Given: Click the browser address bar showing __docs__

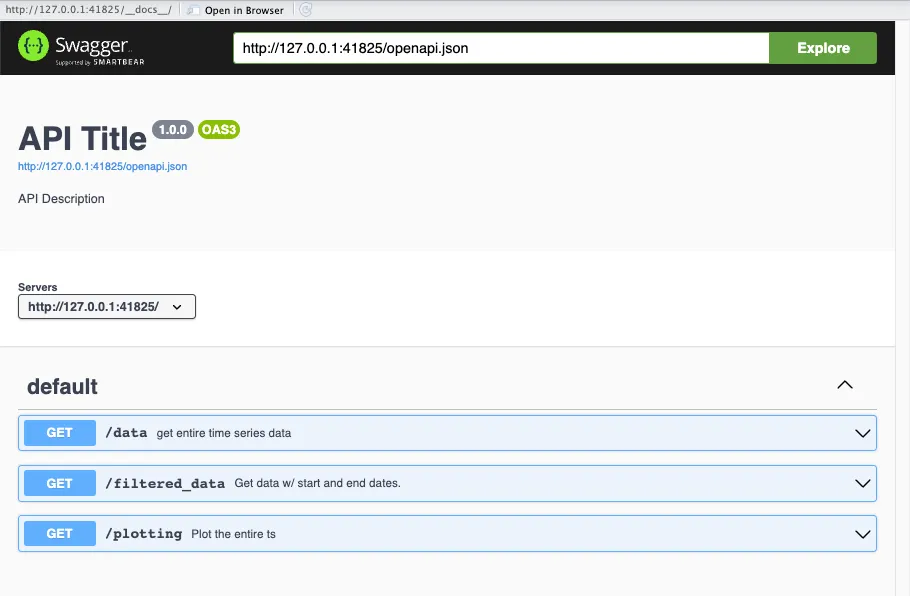Looking at the screenshot, I should [x=90, y=10].
